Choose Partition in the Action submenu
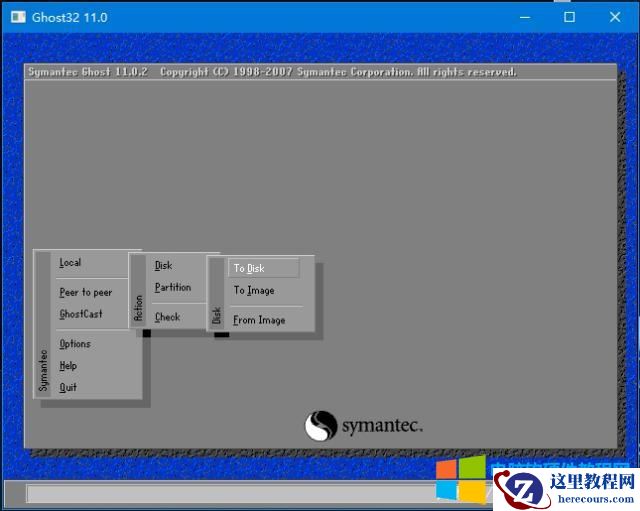The height and width of the screenshot is (511, 640). [x=173, y=287]
